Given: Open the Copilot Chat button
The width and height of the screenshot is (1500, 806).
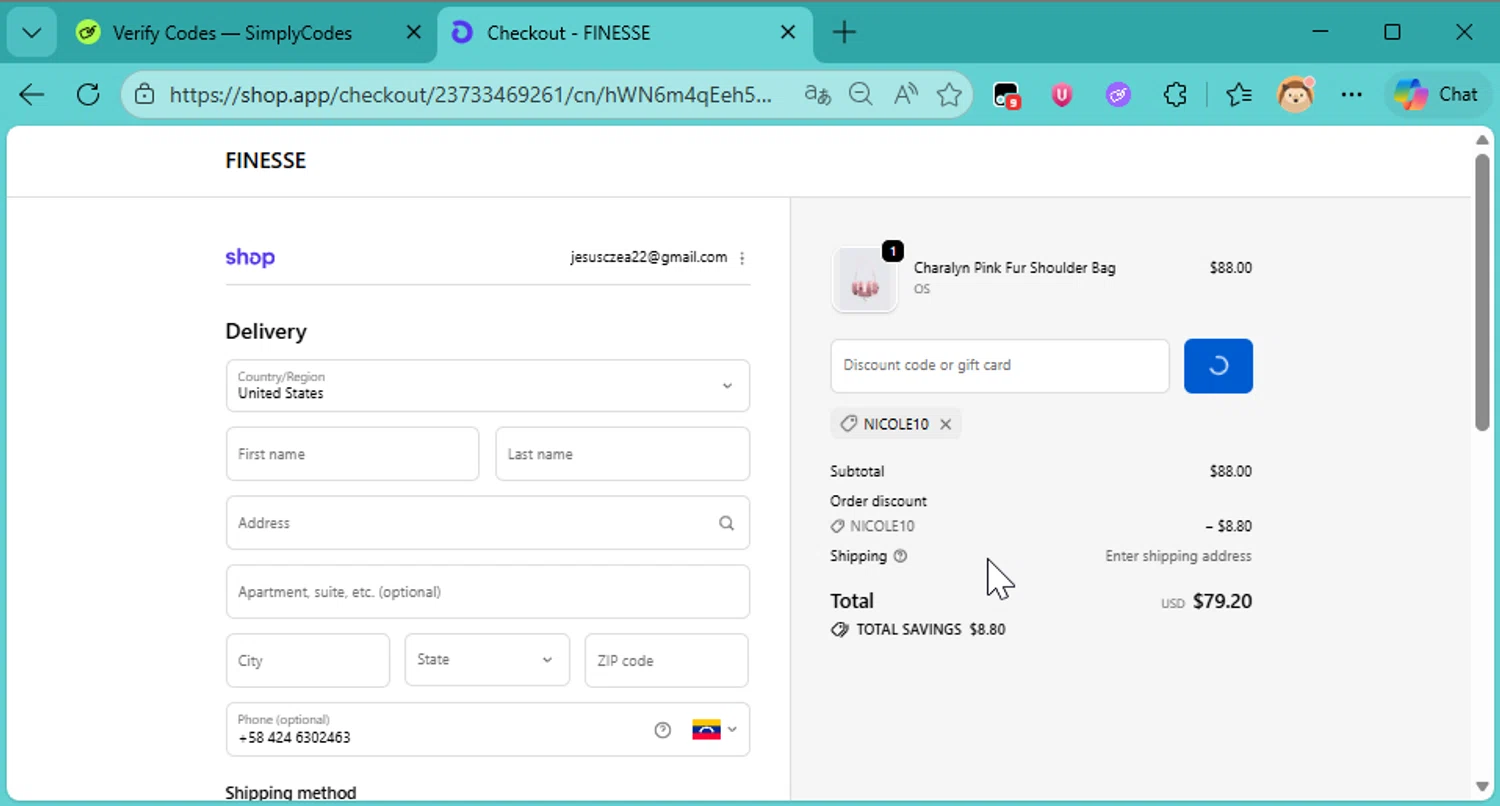Looking at the screenshot, I should point(1435,95).
